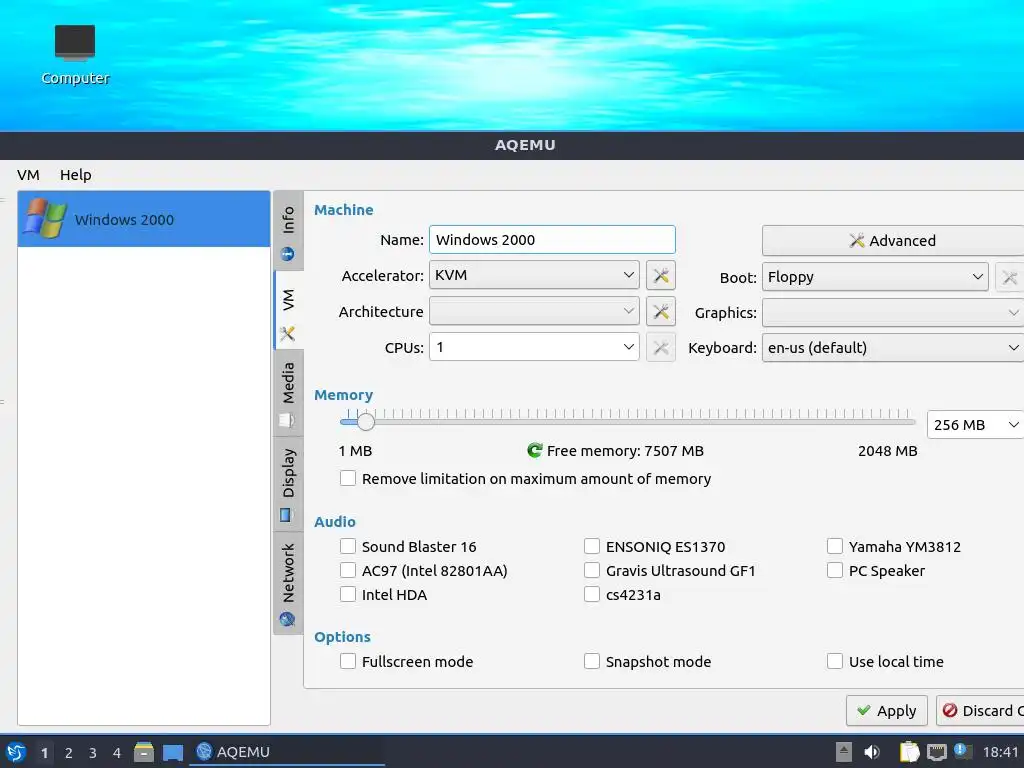This screenshot has height=768, width=1024.
Task: Click the Windows 2000 VM logo icon
Action: click(44, 219)
